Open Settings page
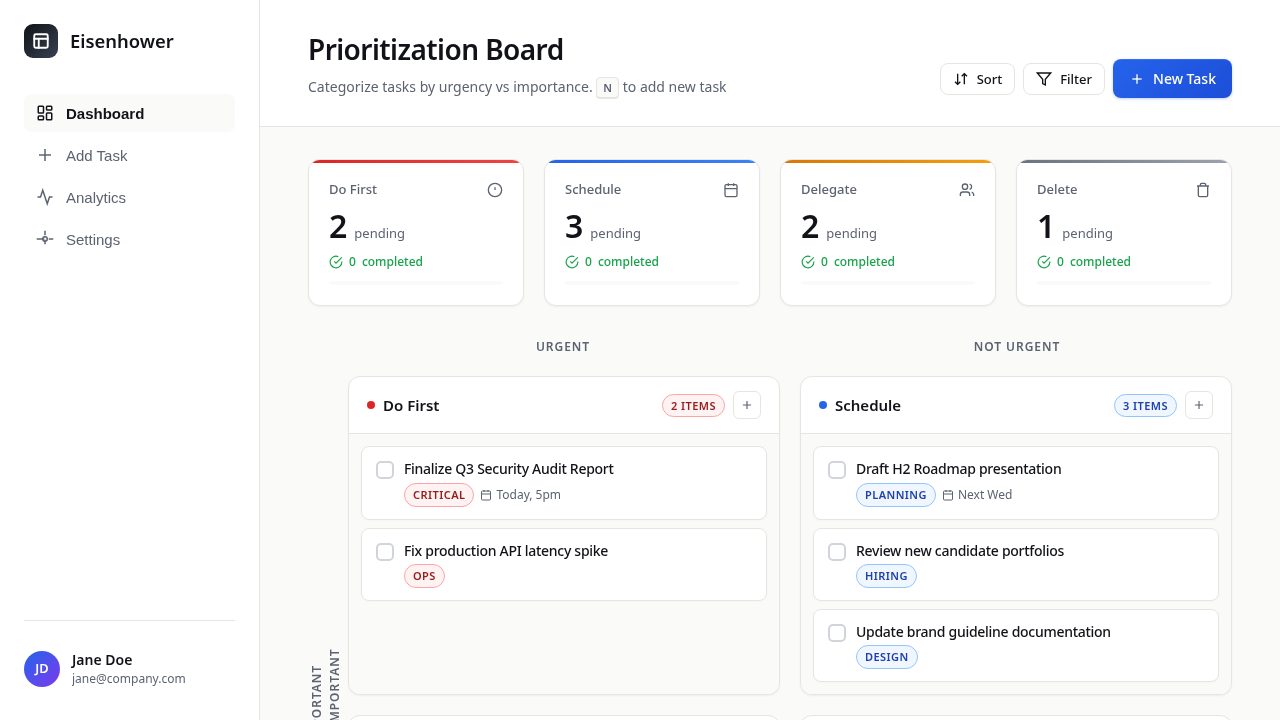The width and height of the screenshot is (1280, 720). pos(129,239)
